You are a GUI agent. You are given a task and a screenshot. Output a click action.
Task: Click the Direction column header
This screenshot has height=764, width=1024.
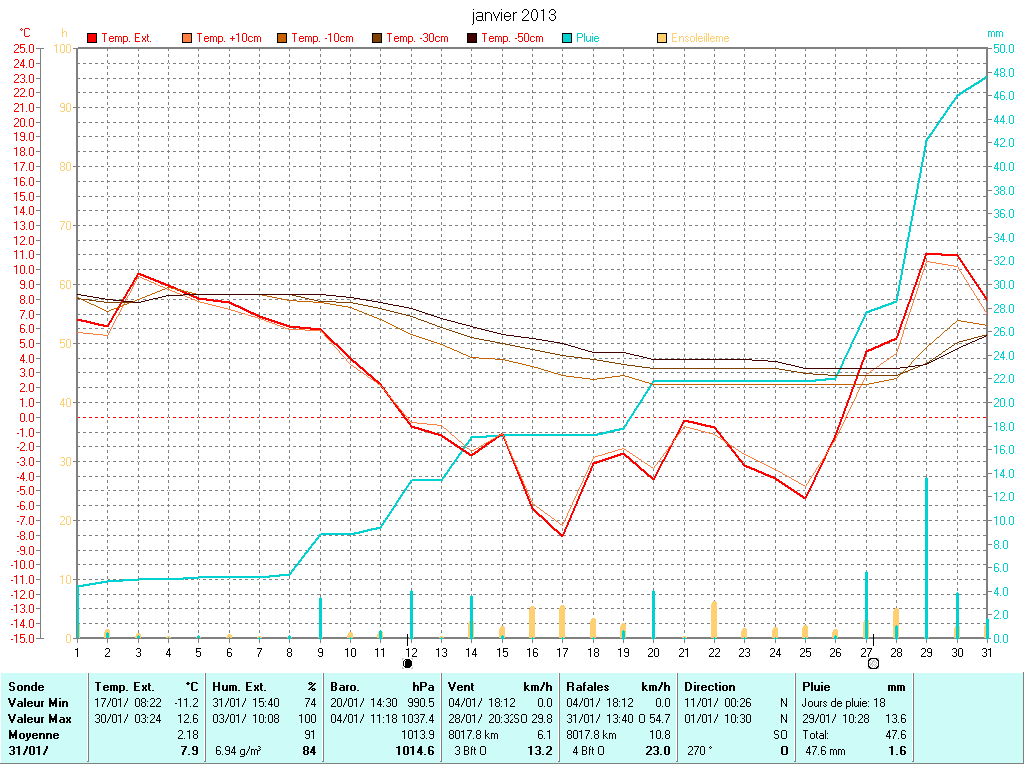710,687
